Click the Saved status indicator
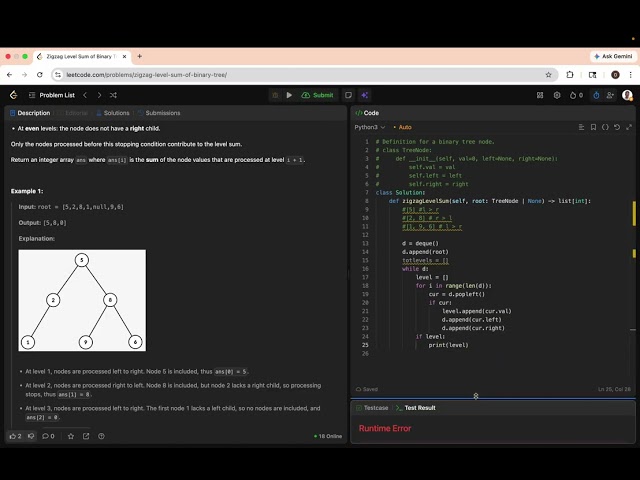Image resolution: width=640 pixels, height=480 pixels. click(367, 389)
